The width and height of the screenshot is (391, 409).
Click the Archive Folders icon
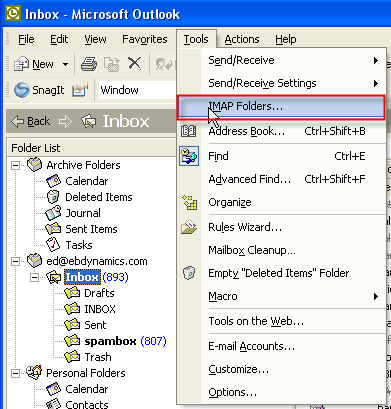click(34, 165)
